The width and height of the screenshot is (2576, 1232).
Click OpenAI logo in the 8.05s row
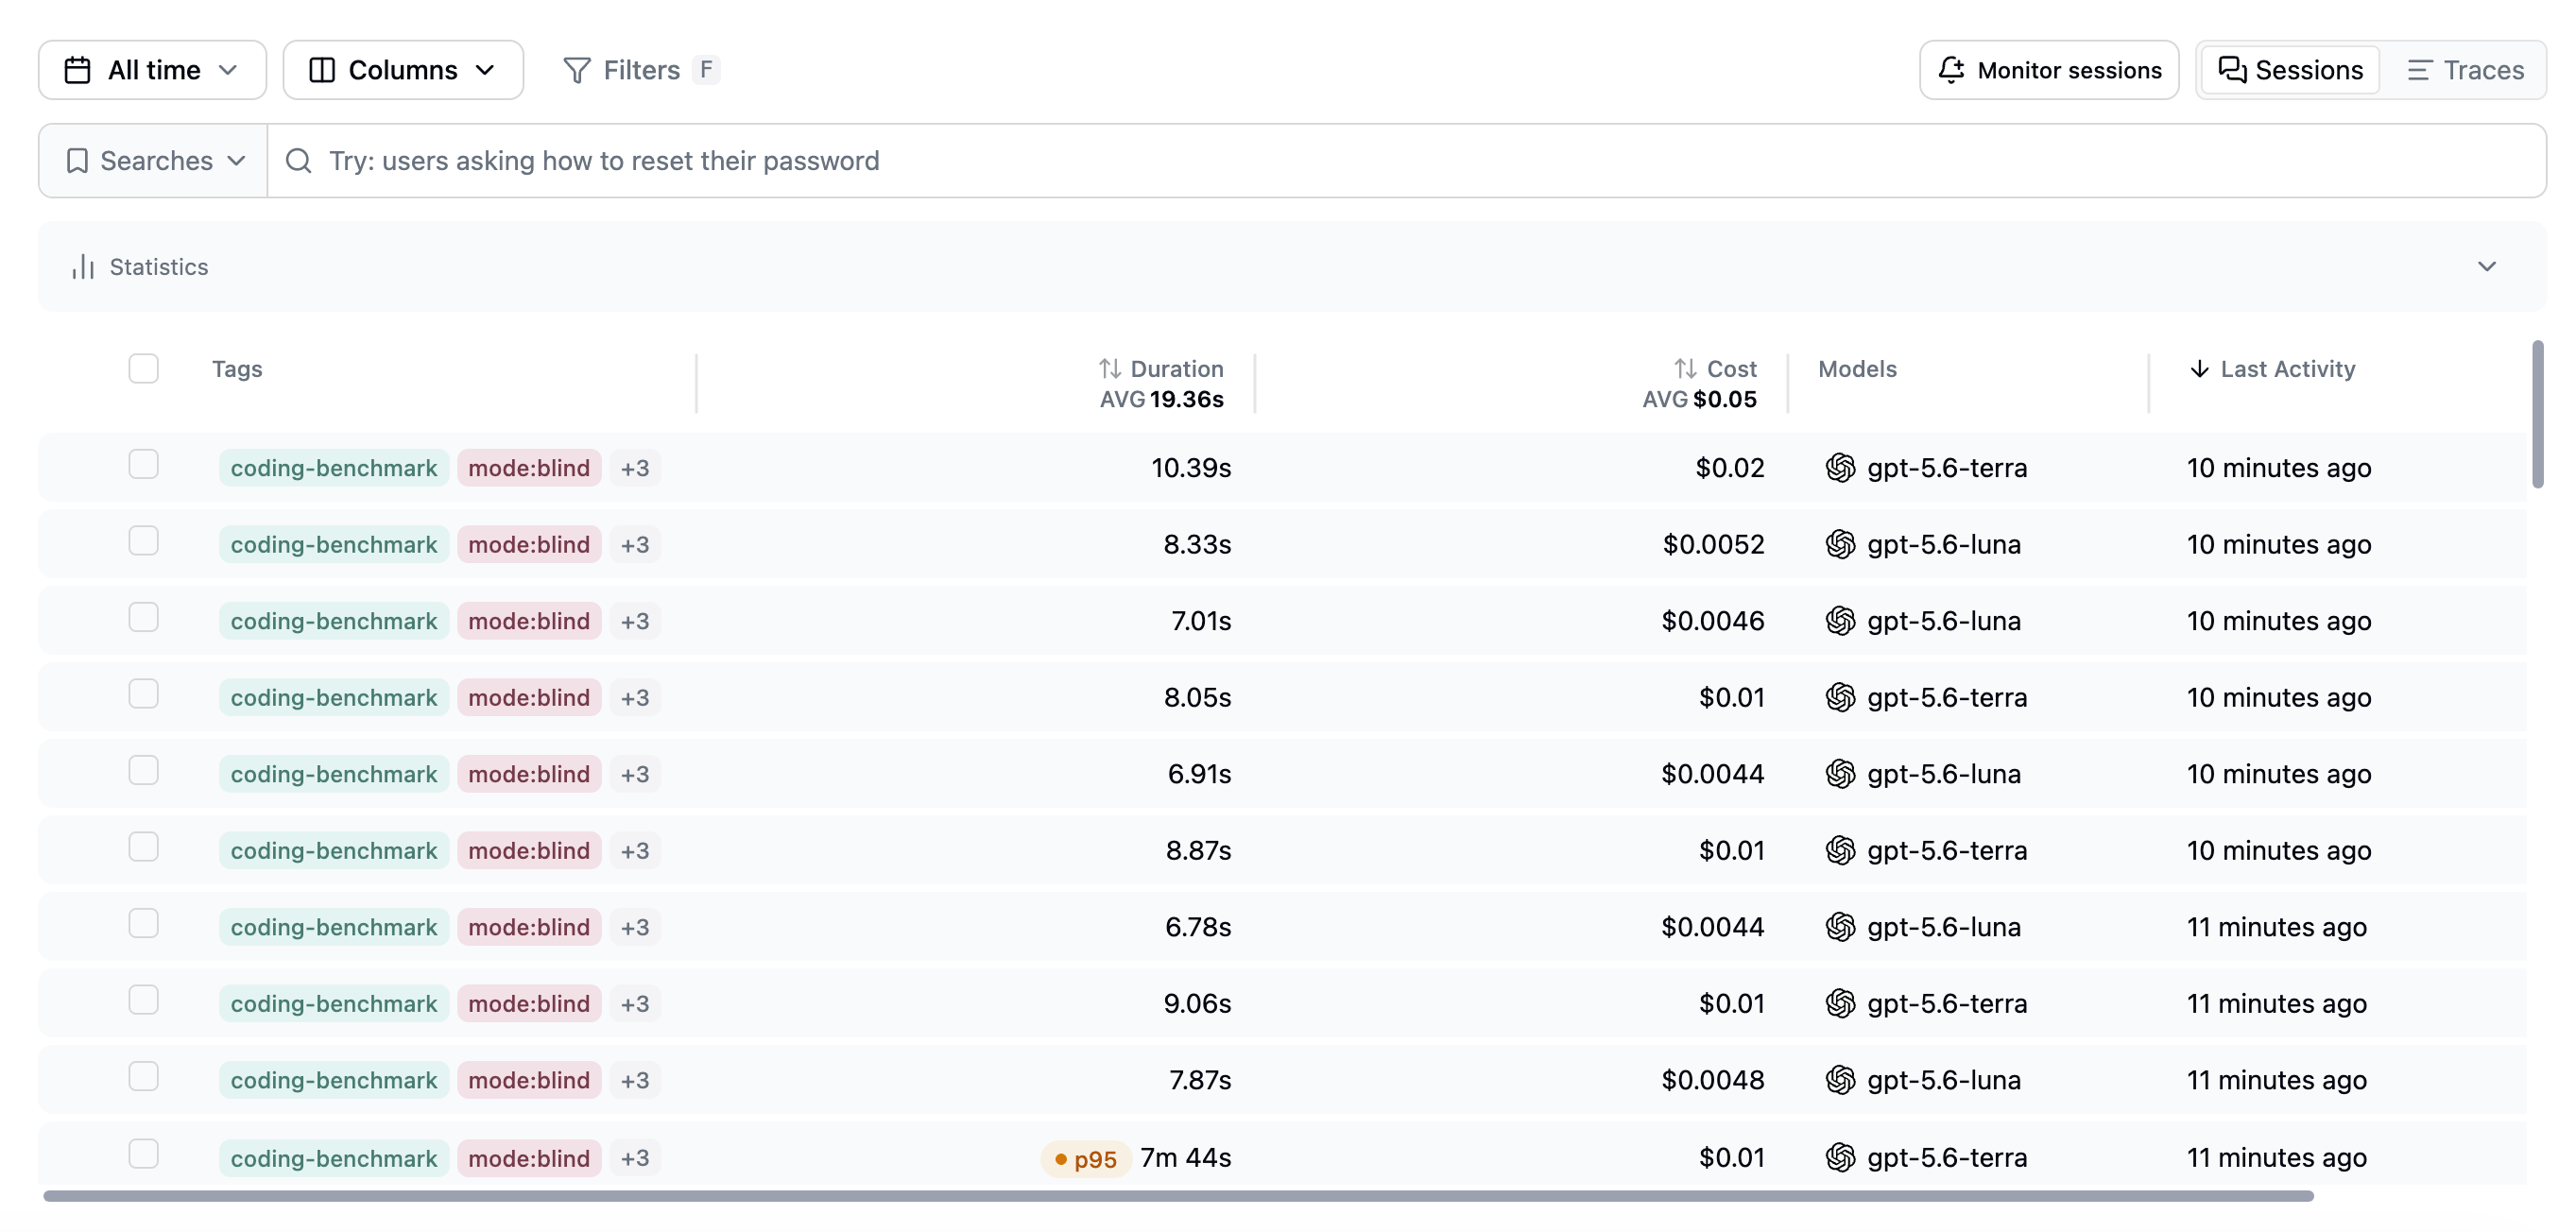pyautogui.click(x=1840, y=697)
